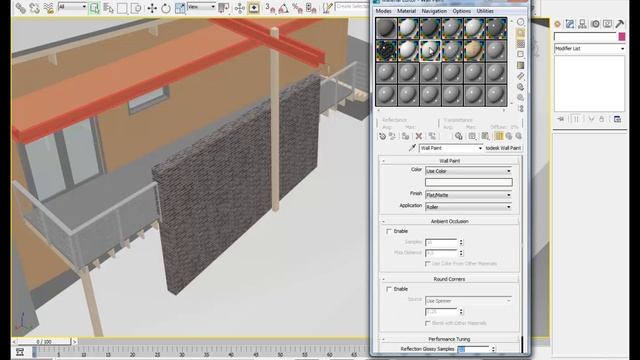Toggle Window/Crossing selection icon

136,8
